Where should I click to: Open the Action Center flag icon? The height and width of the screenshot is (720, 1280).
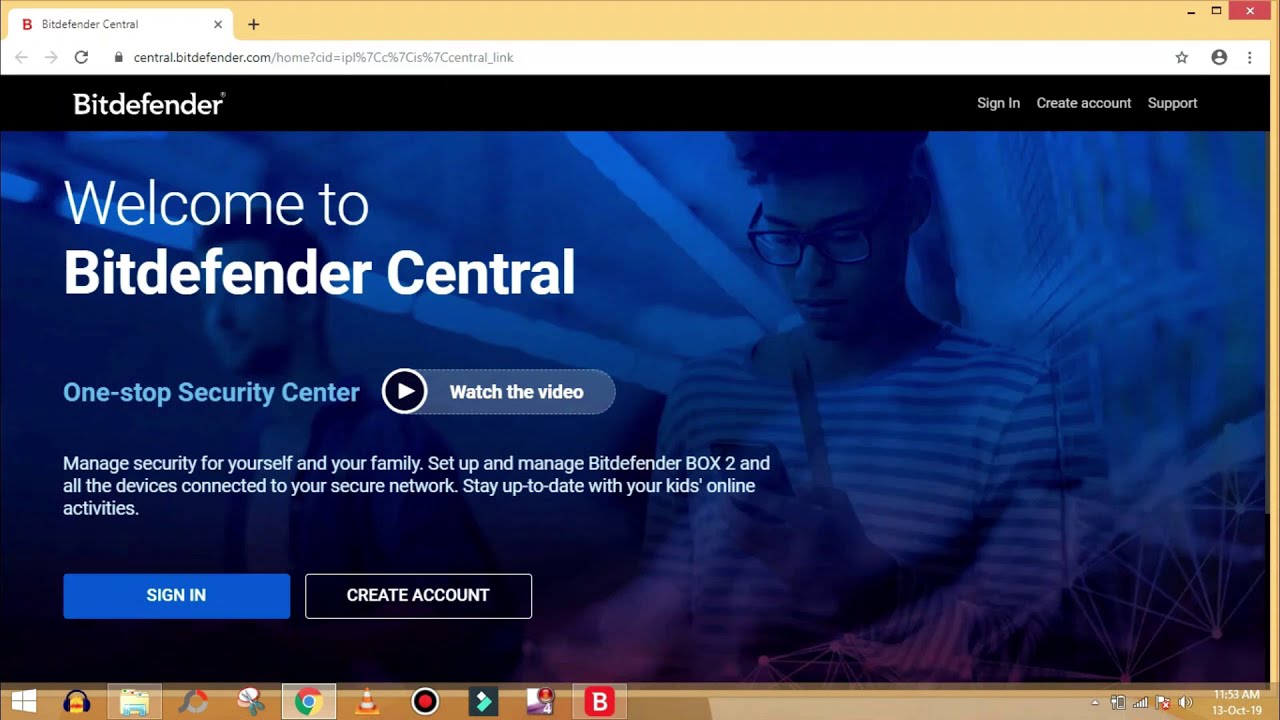click(1163, 703)
